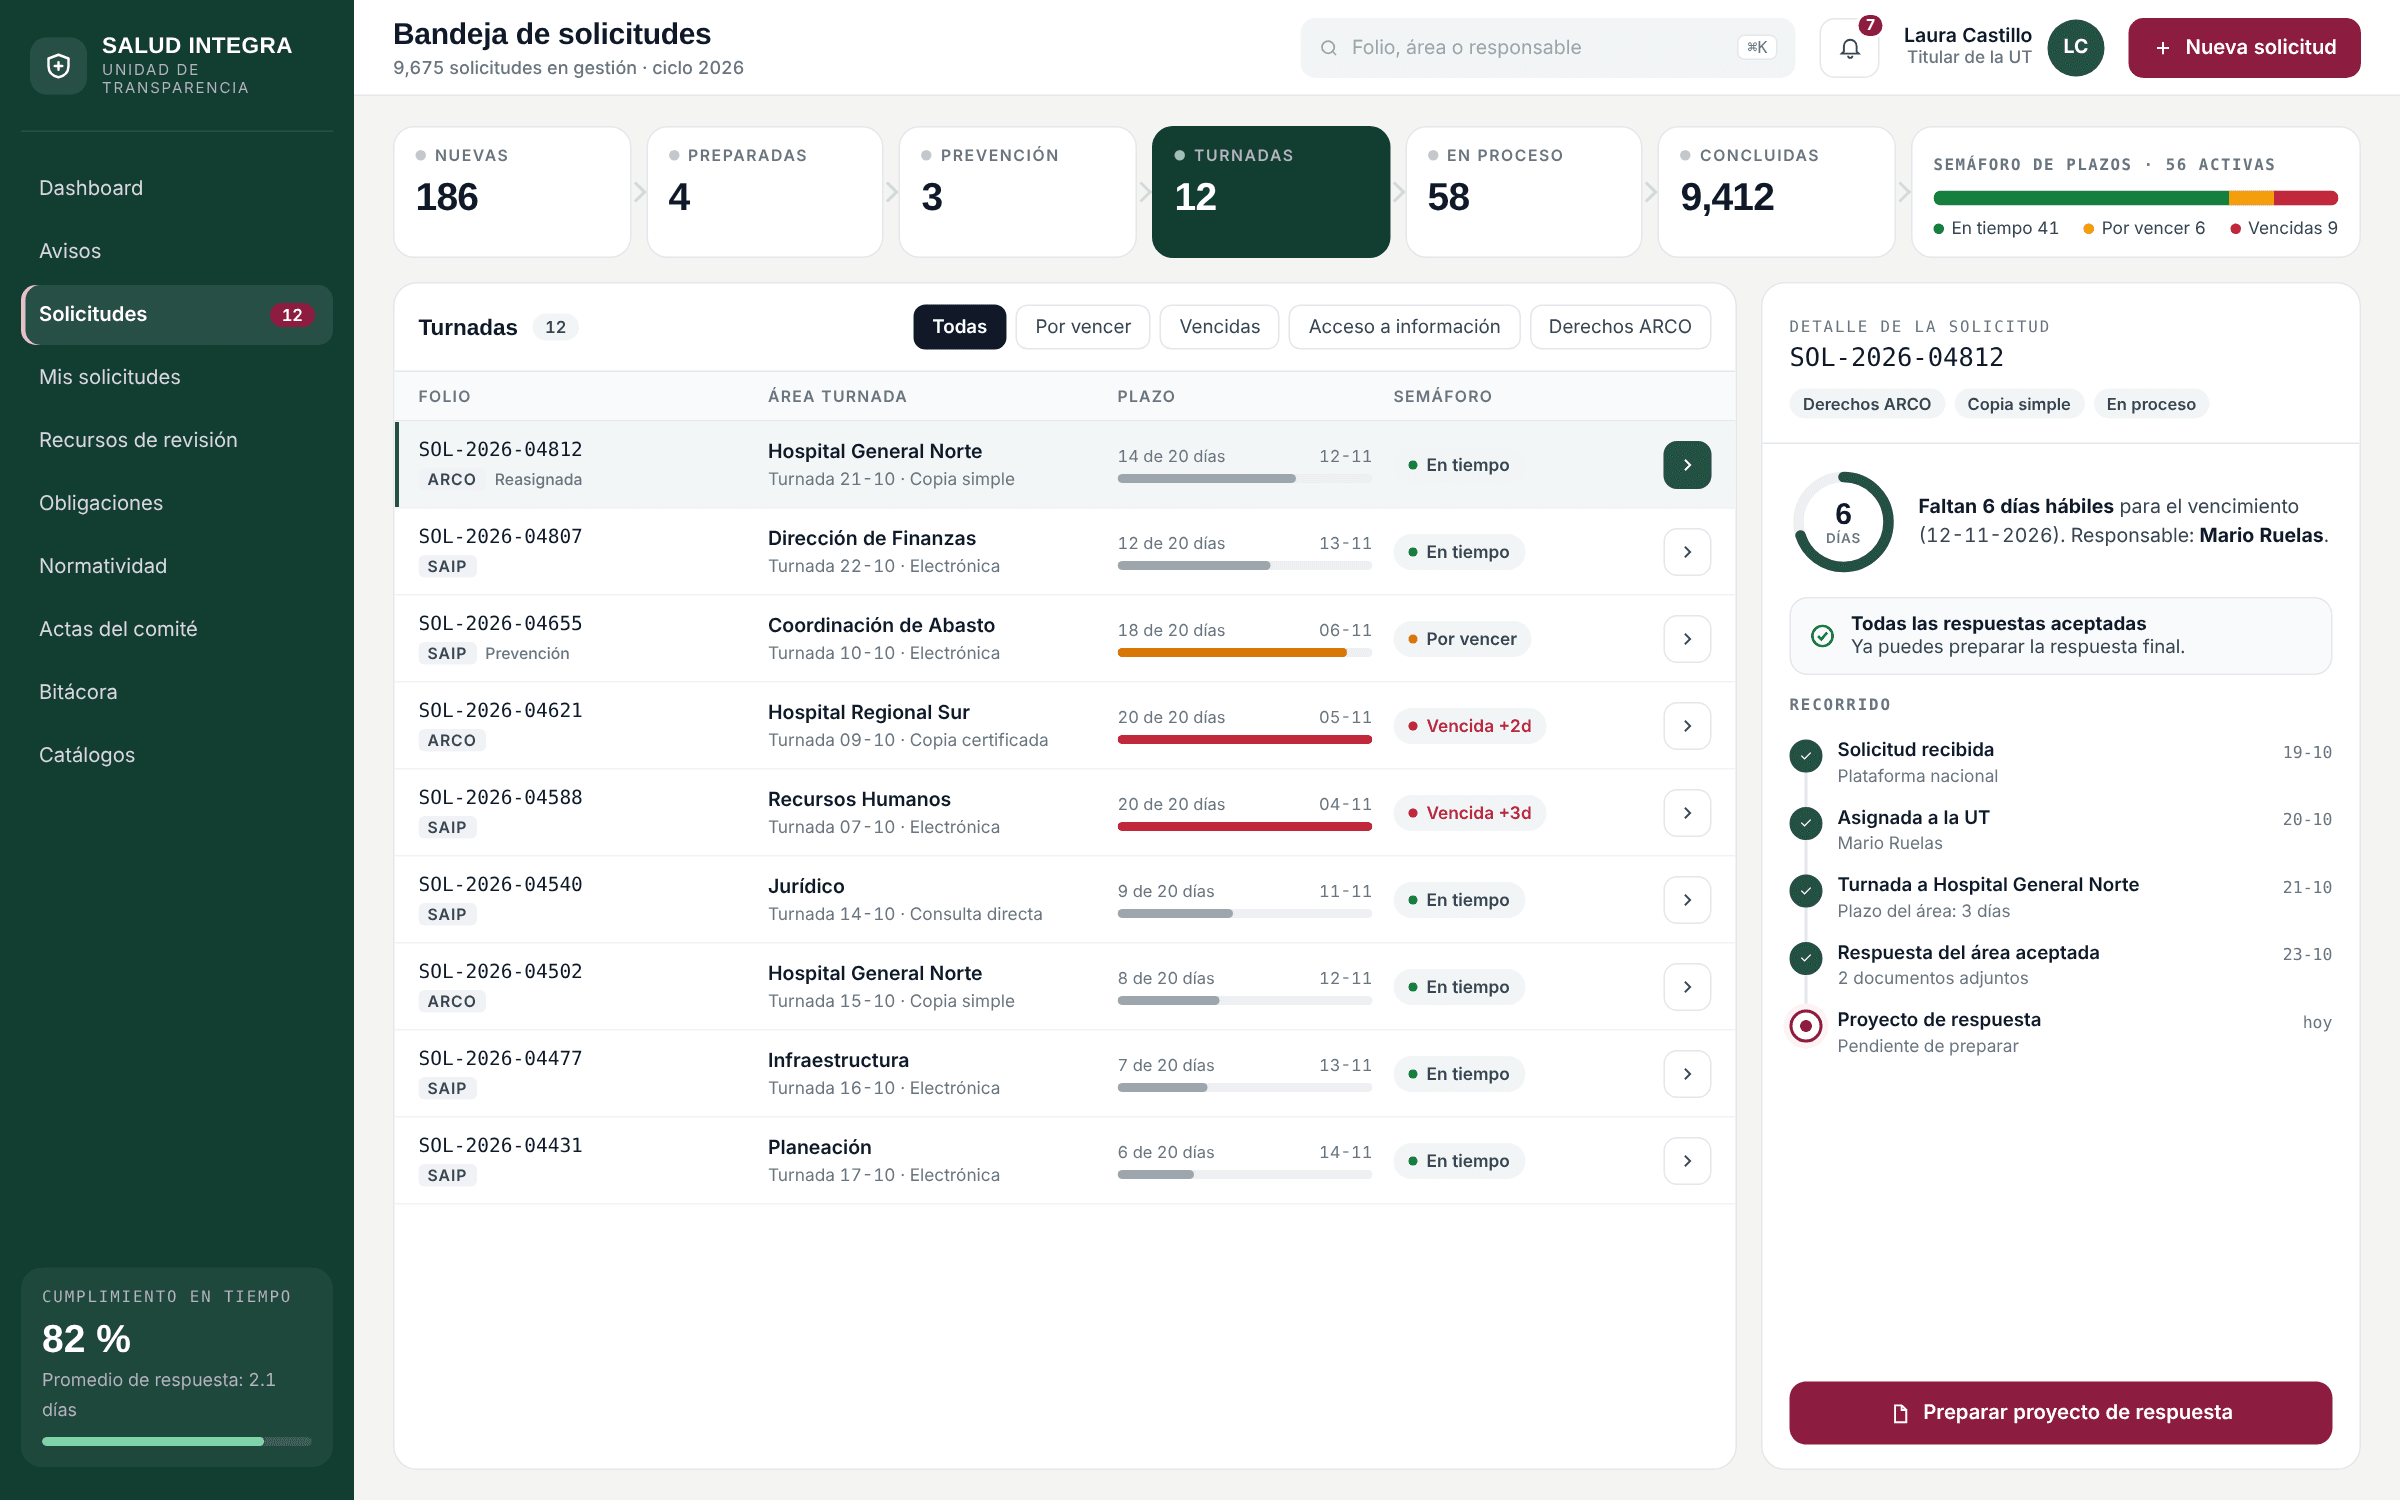
Task: Click the Proyecto de respuesta pending marker
Action: (1805, 1026)
